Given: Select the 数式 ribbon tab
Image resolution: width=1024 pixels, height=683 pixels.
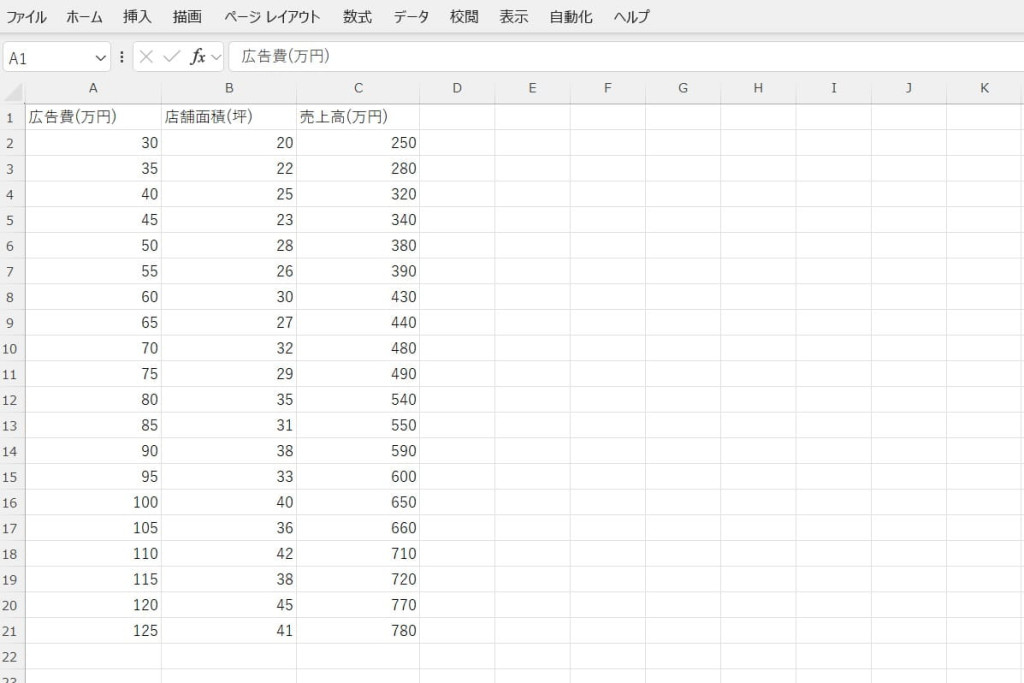Looking at the screenshot, I should point(357,17).
